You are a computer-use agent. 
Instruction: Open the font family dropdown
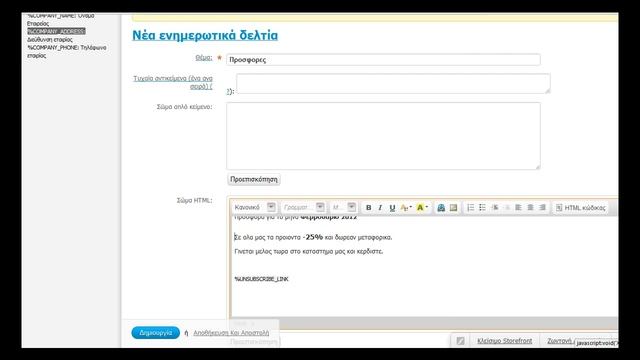[303, 207]
